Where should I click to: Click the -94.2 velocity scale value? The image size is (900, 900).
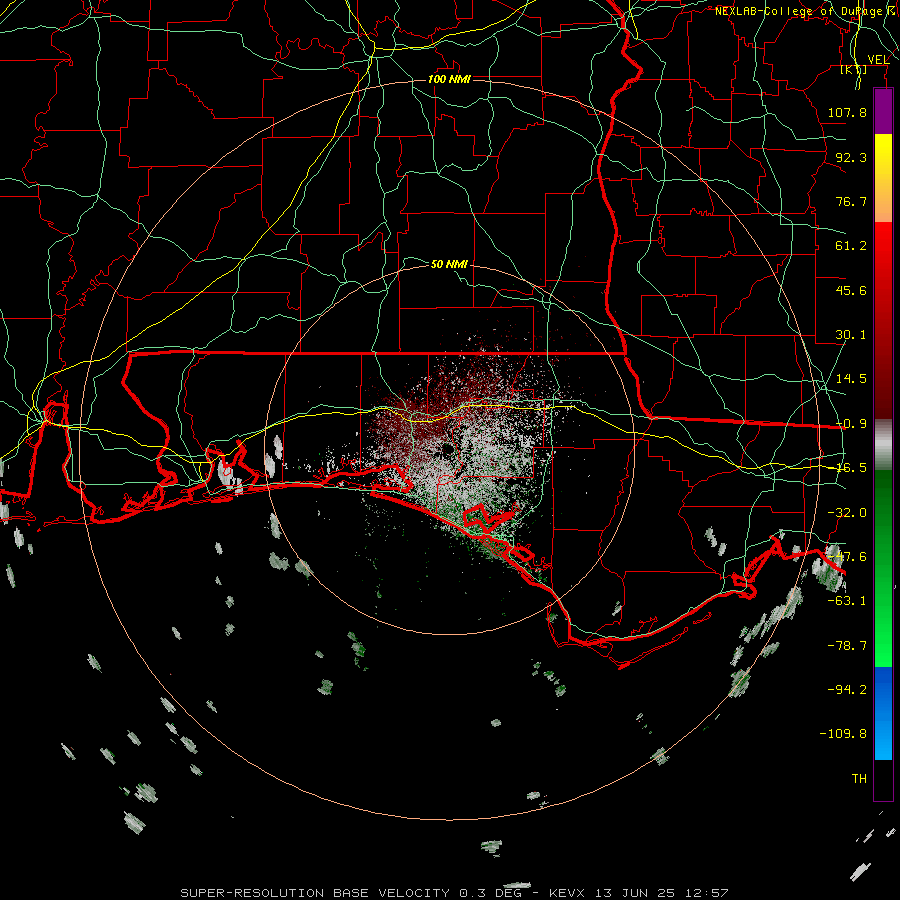pos(847,689)
